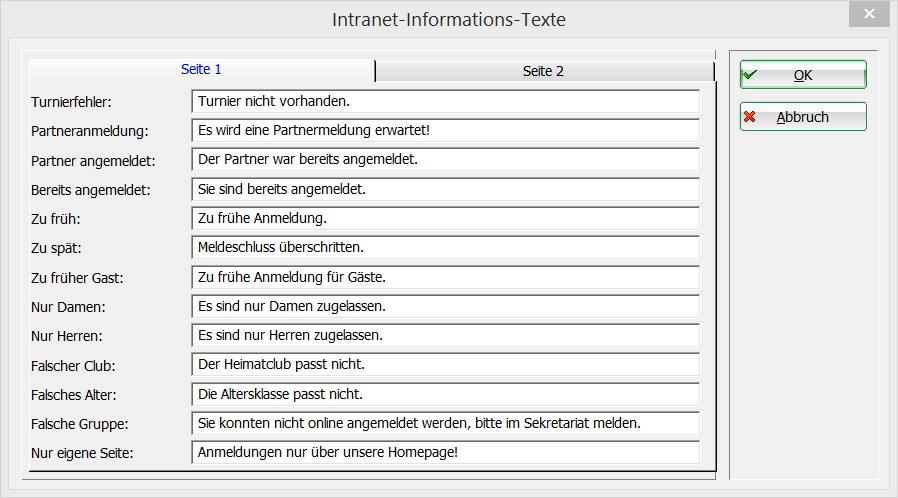Cancel with the Abbruch button
The height and width of the screenshot is (498, 898).
click(x=803, y=117)
